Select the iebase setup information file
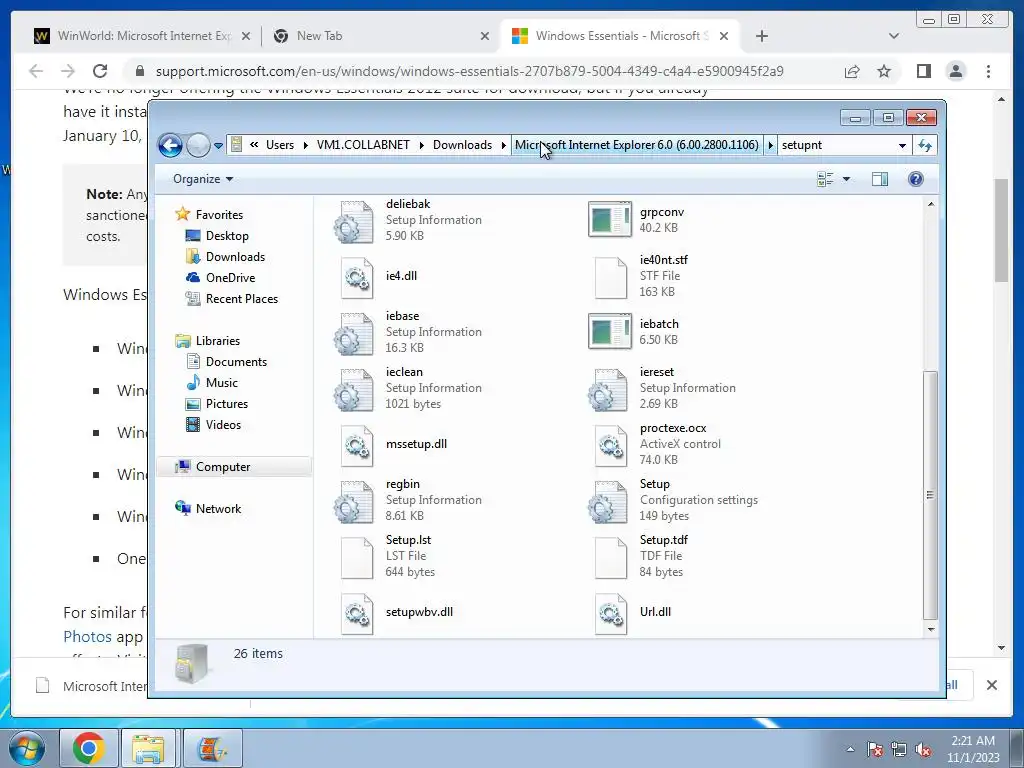The image size is (1024, 768). tap(408, 332)
